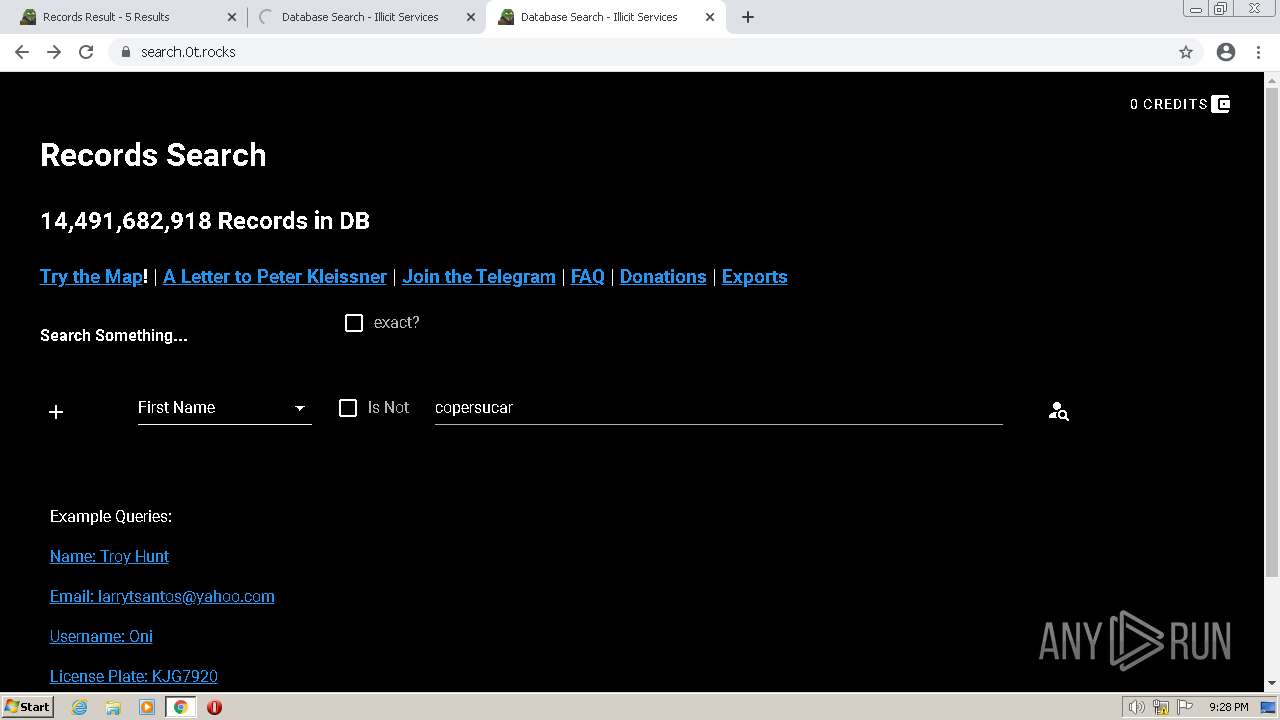This screenshot has height=720, width=1280.
Task: Click the 0 CREDITS label
Action: [x=1169, y=104]
